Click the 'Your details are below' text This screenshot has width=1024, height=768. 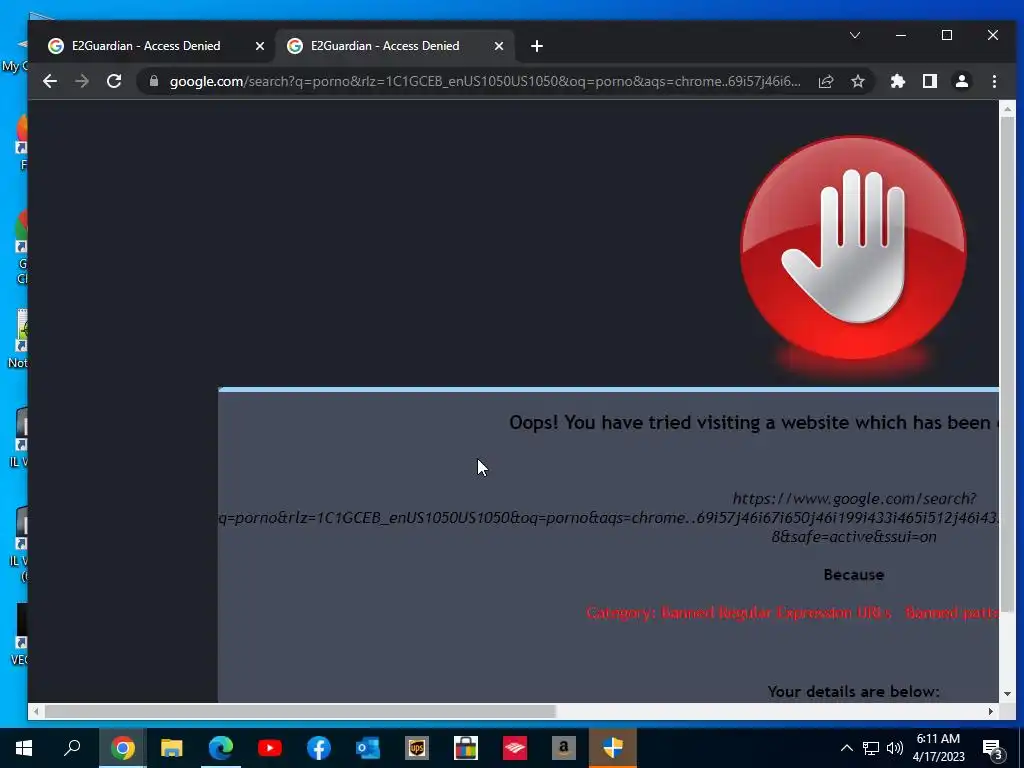[x=854, y=691]
